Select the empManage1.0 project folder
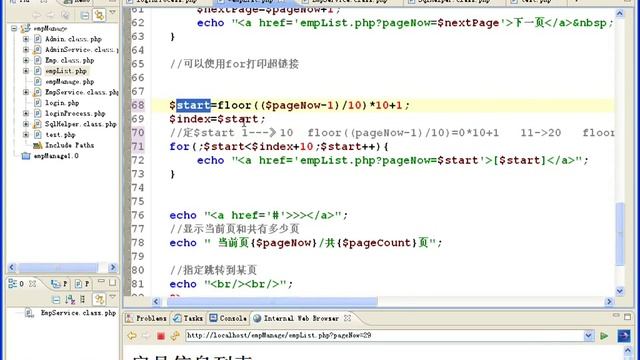The width and height of the screenshot is (640, 360). [56, 156]
